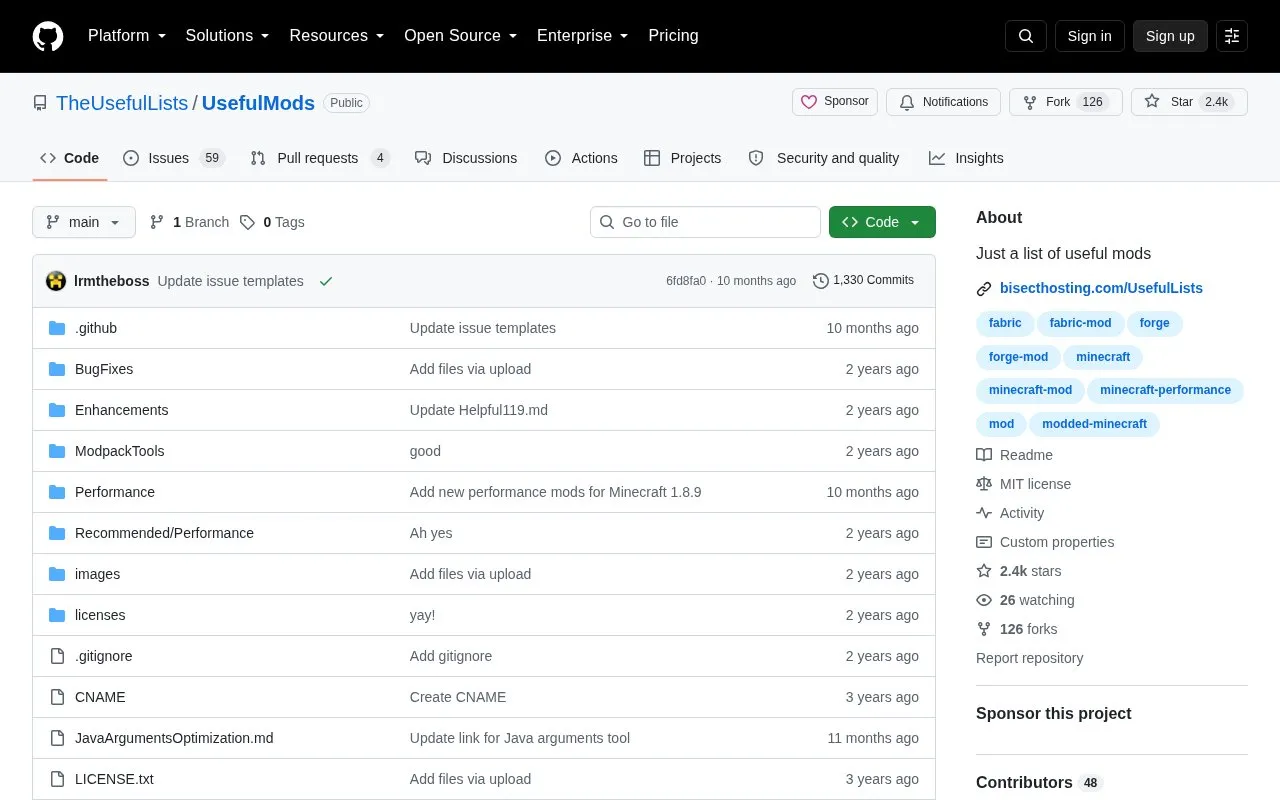Open the appearance settings icon in header
Image resolution: width=1280 pixels, height=800 pixels.
pos(1232,36)
